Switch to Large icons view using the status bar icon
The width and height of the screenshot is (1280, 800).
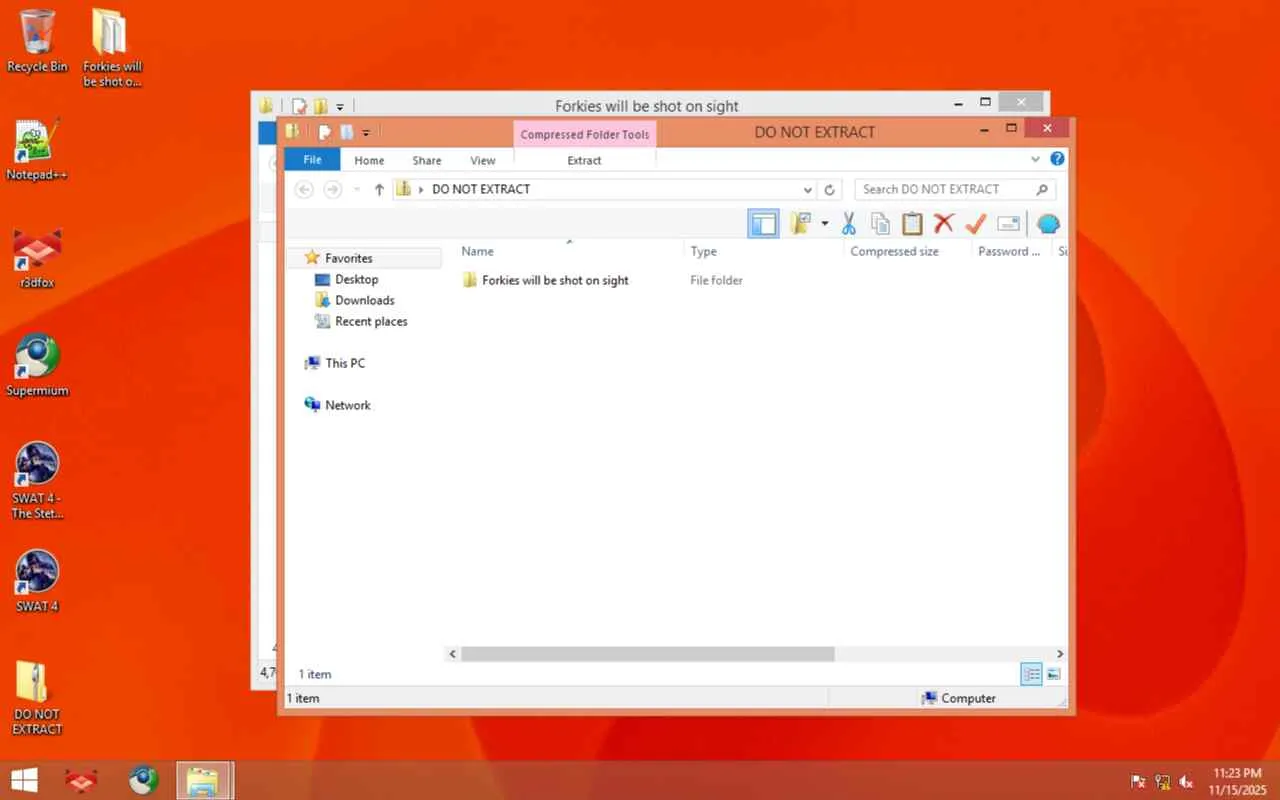coord(1053,674)
